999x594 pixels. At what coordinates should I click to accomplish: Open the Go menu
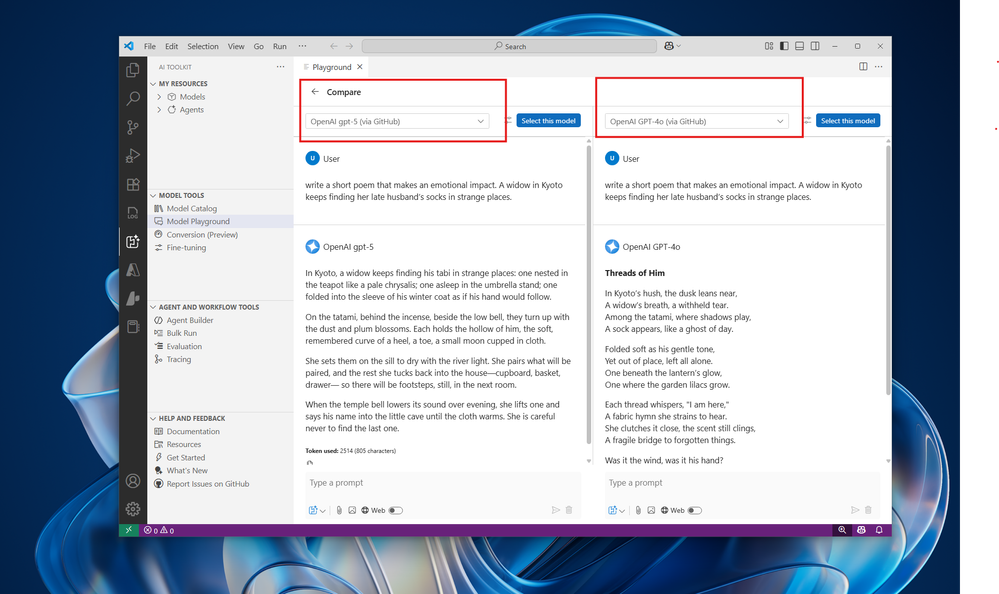click(259, 46)
